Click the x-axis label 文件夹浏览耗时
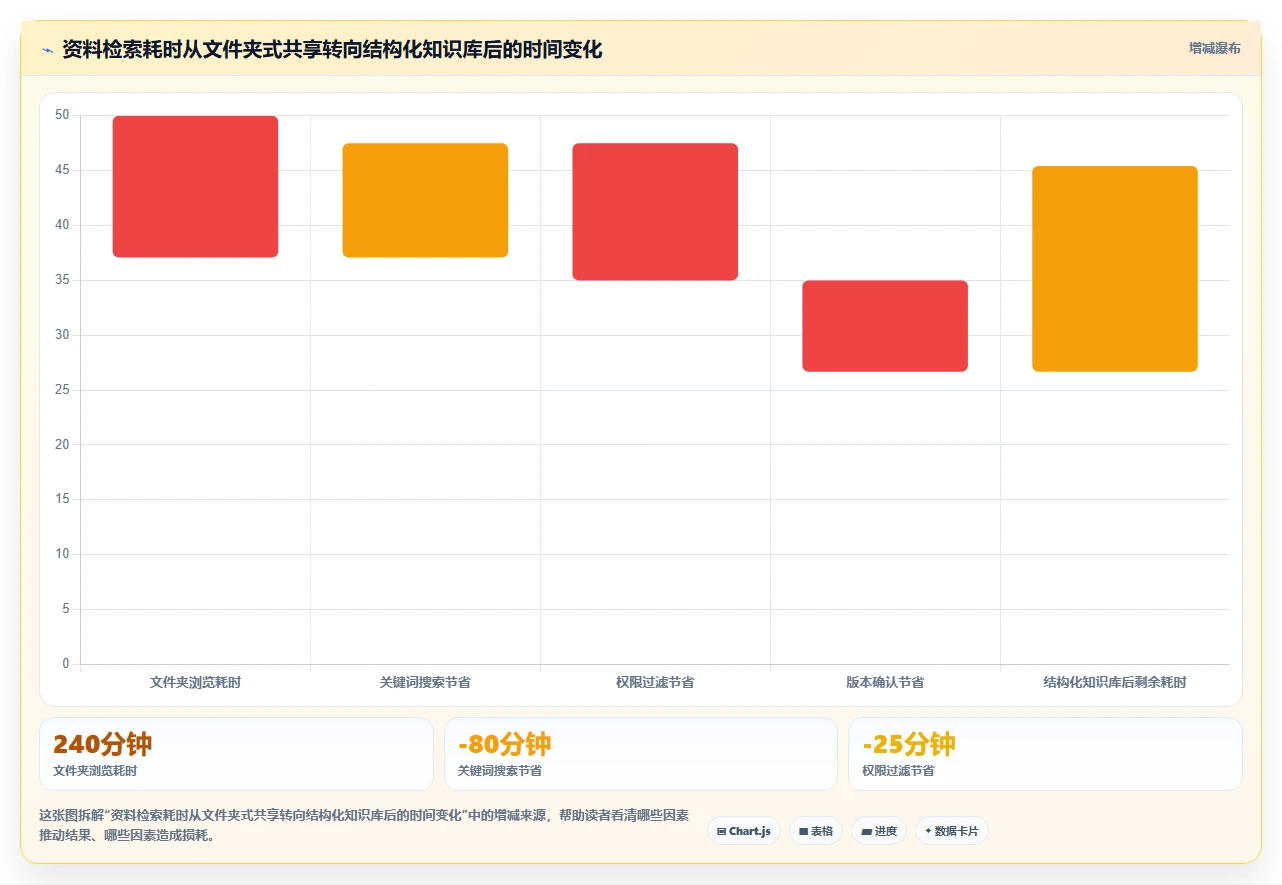Viewport: 1282px width, 885px height. 195,682
